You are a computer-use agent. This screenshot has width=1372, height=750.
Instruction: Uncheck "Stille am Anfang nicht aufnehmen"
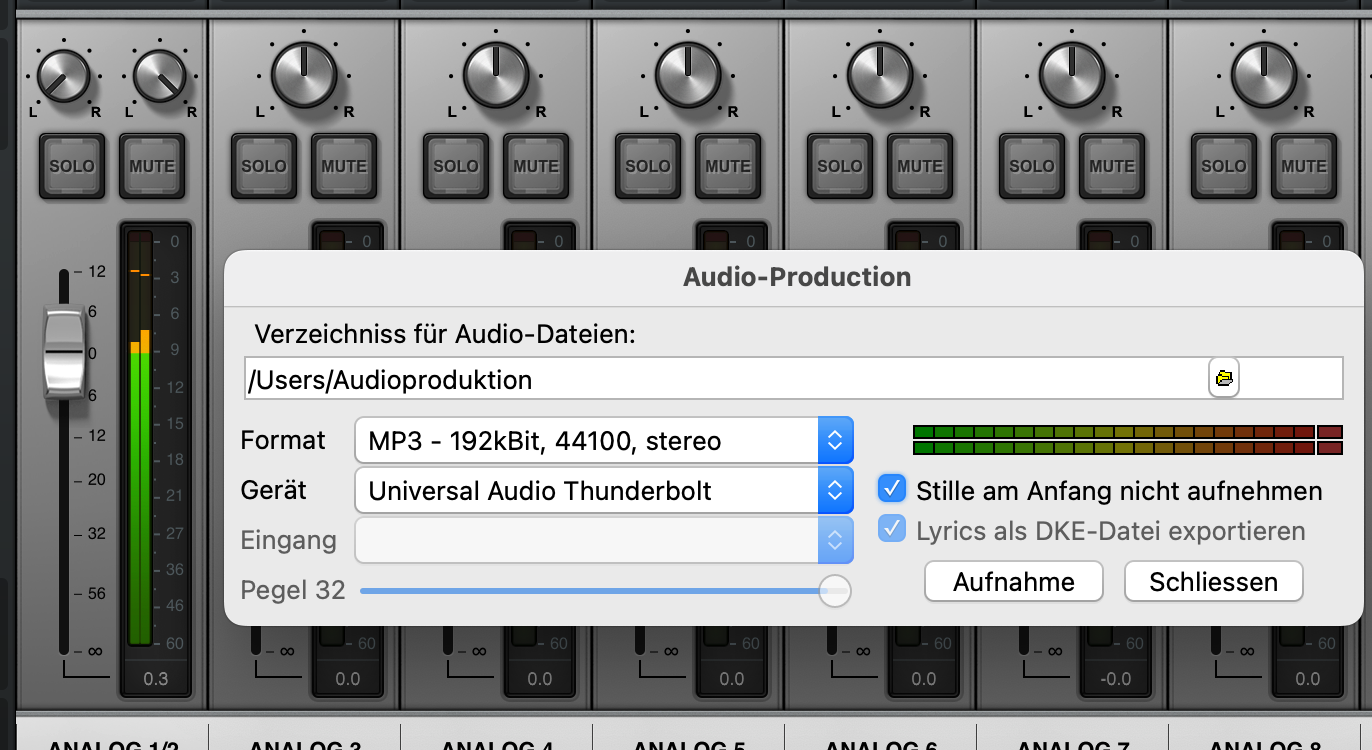coord(891,489)
